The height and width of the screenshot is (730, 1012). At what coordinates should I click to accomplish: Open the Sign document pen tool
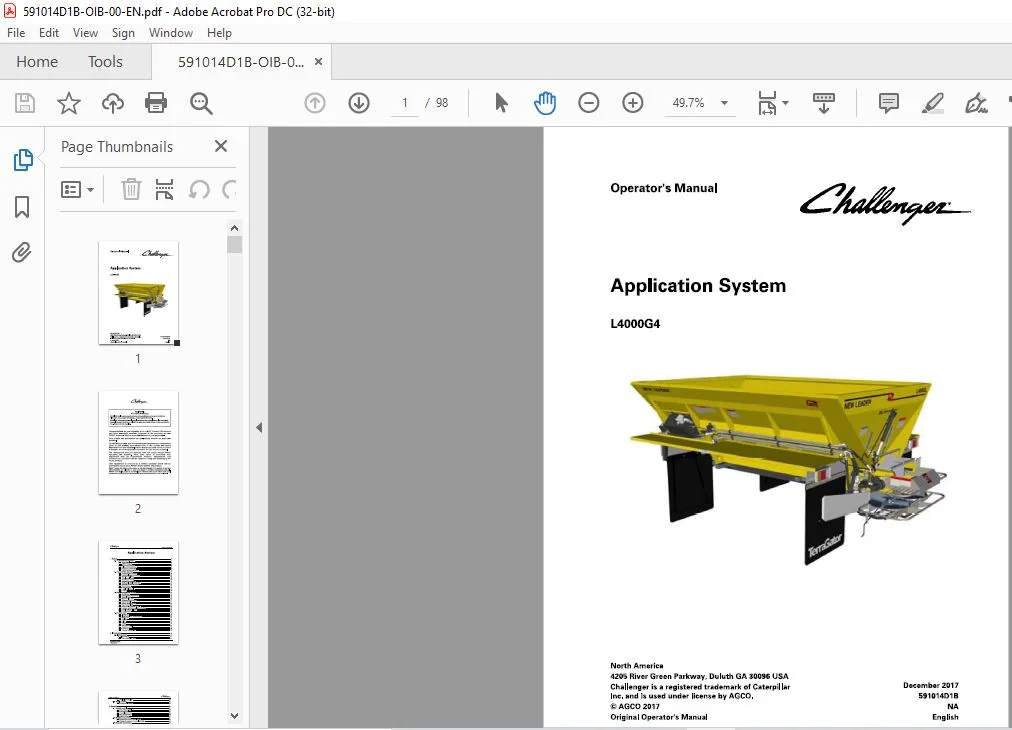click(976, 103)
